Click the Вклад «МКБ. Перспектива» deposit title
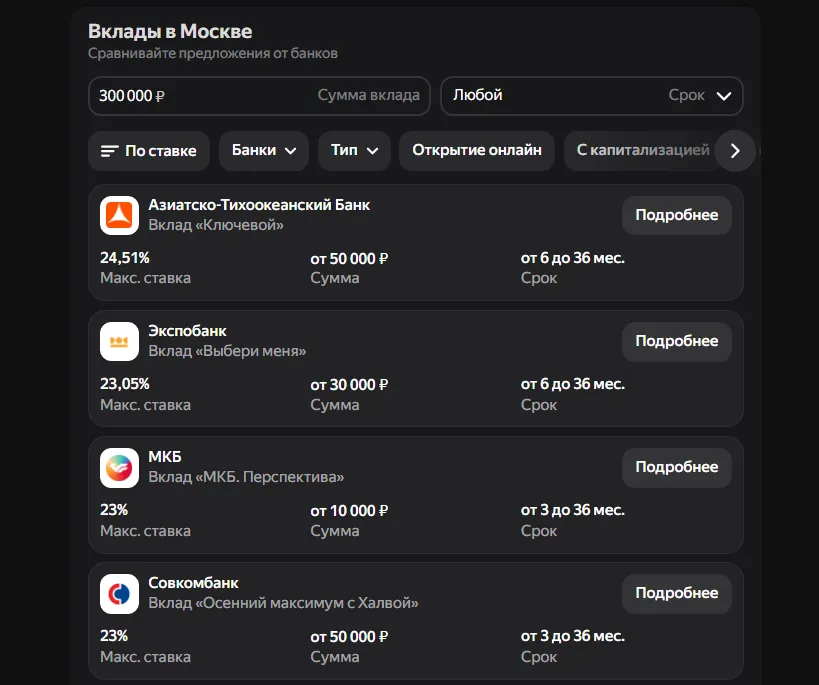 [246, 477]
